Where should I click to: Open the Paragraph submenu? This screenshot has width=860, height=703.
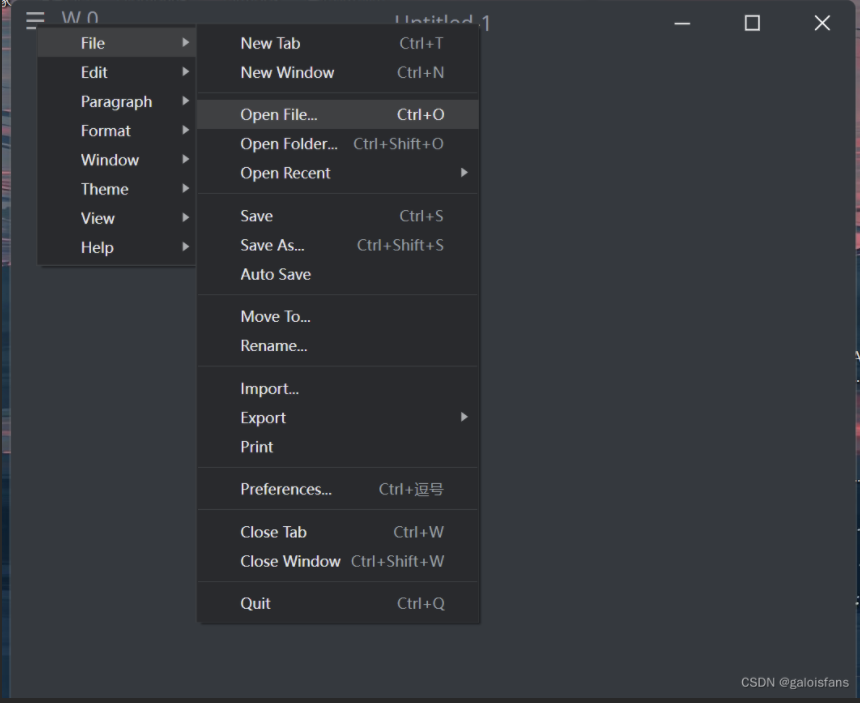(x=116, y=101)
